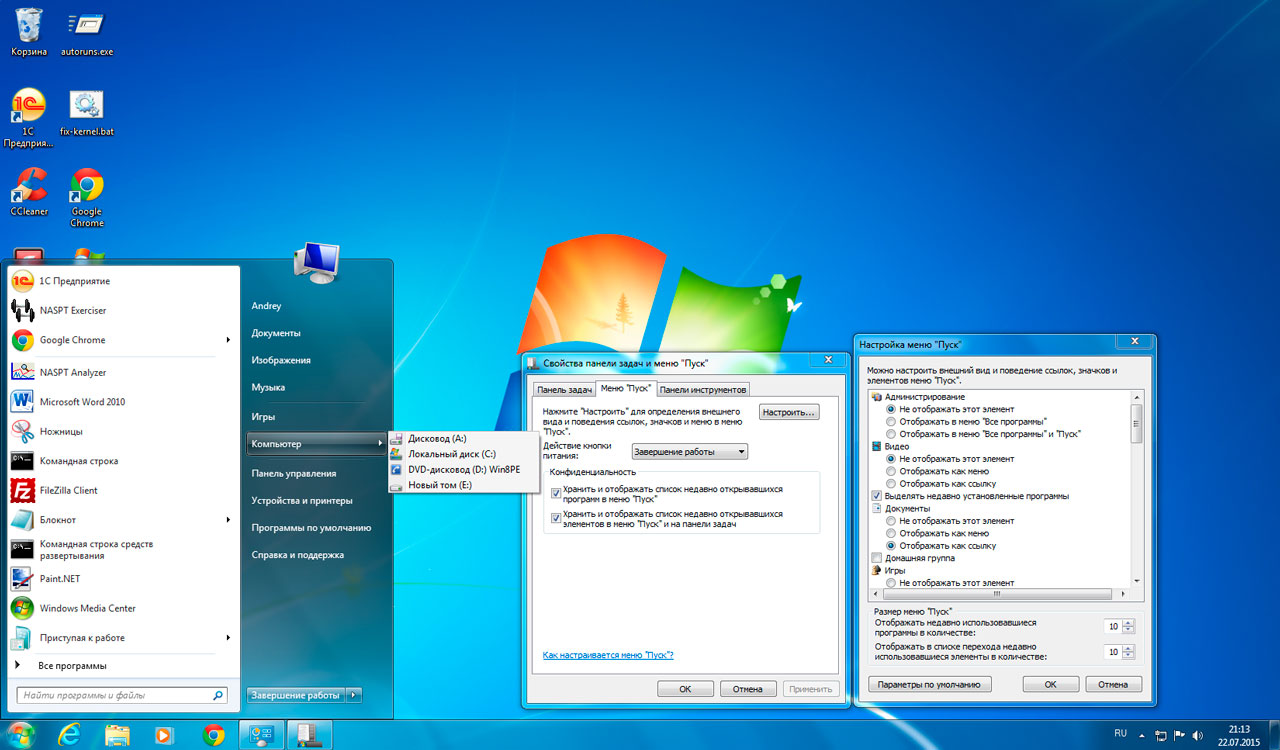Launch fix-kernel.bat desktop icon
1280x750 pixels.
coord(86,106)
